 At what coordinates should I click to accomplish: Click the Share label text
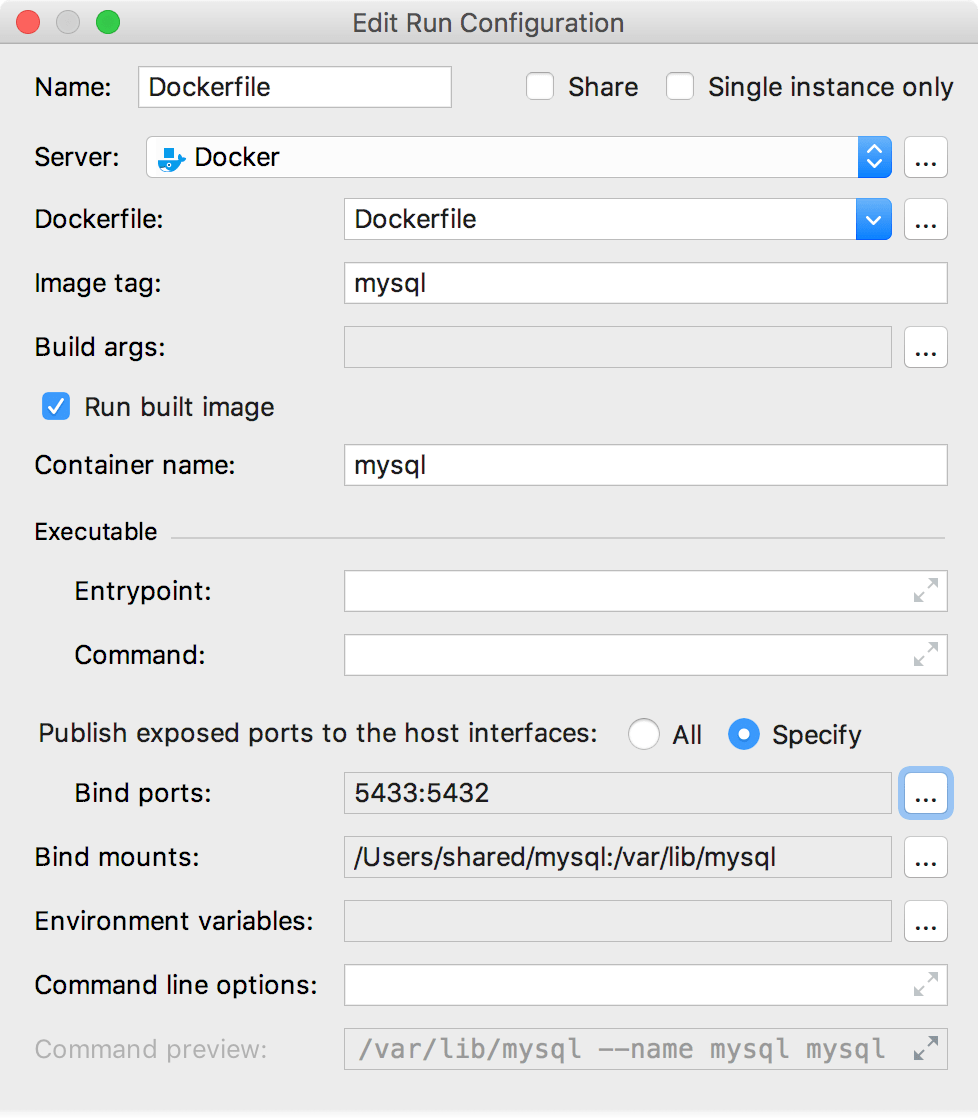click(603, 87)
